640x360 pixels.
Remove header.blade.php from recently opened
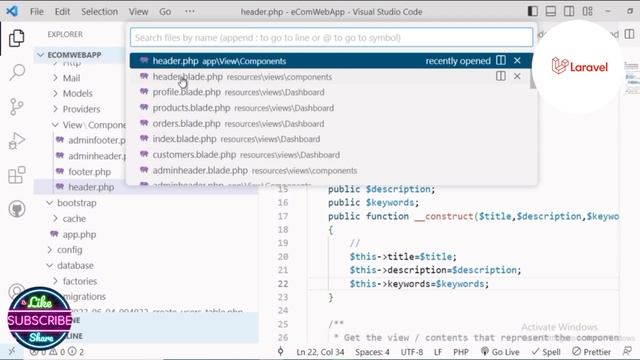(x=517, y=76)
